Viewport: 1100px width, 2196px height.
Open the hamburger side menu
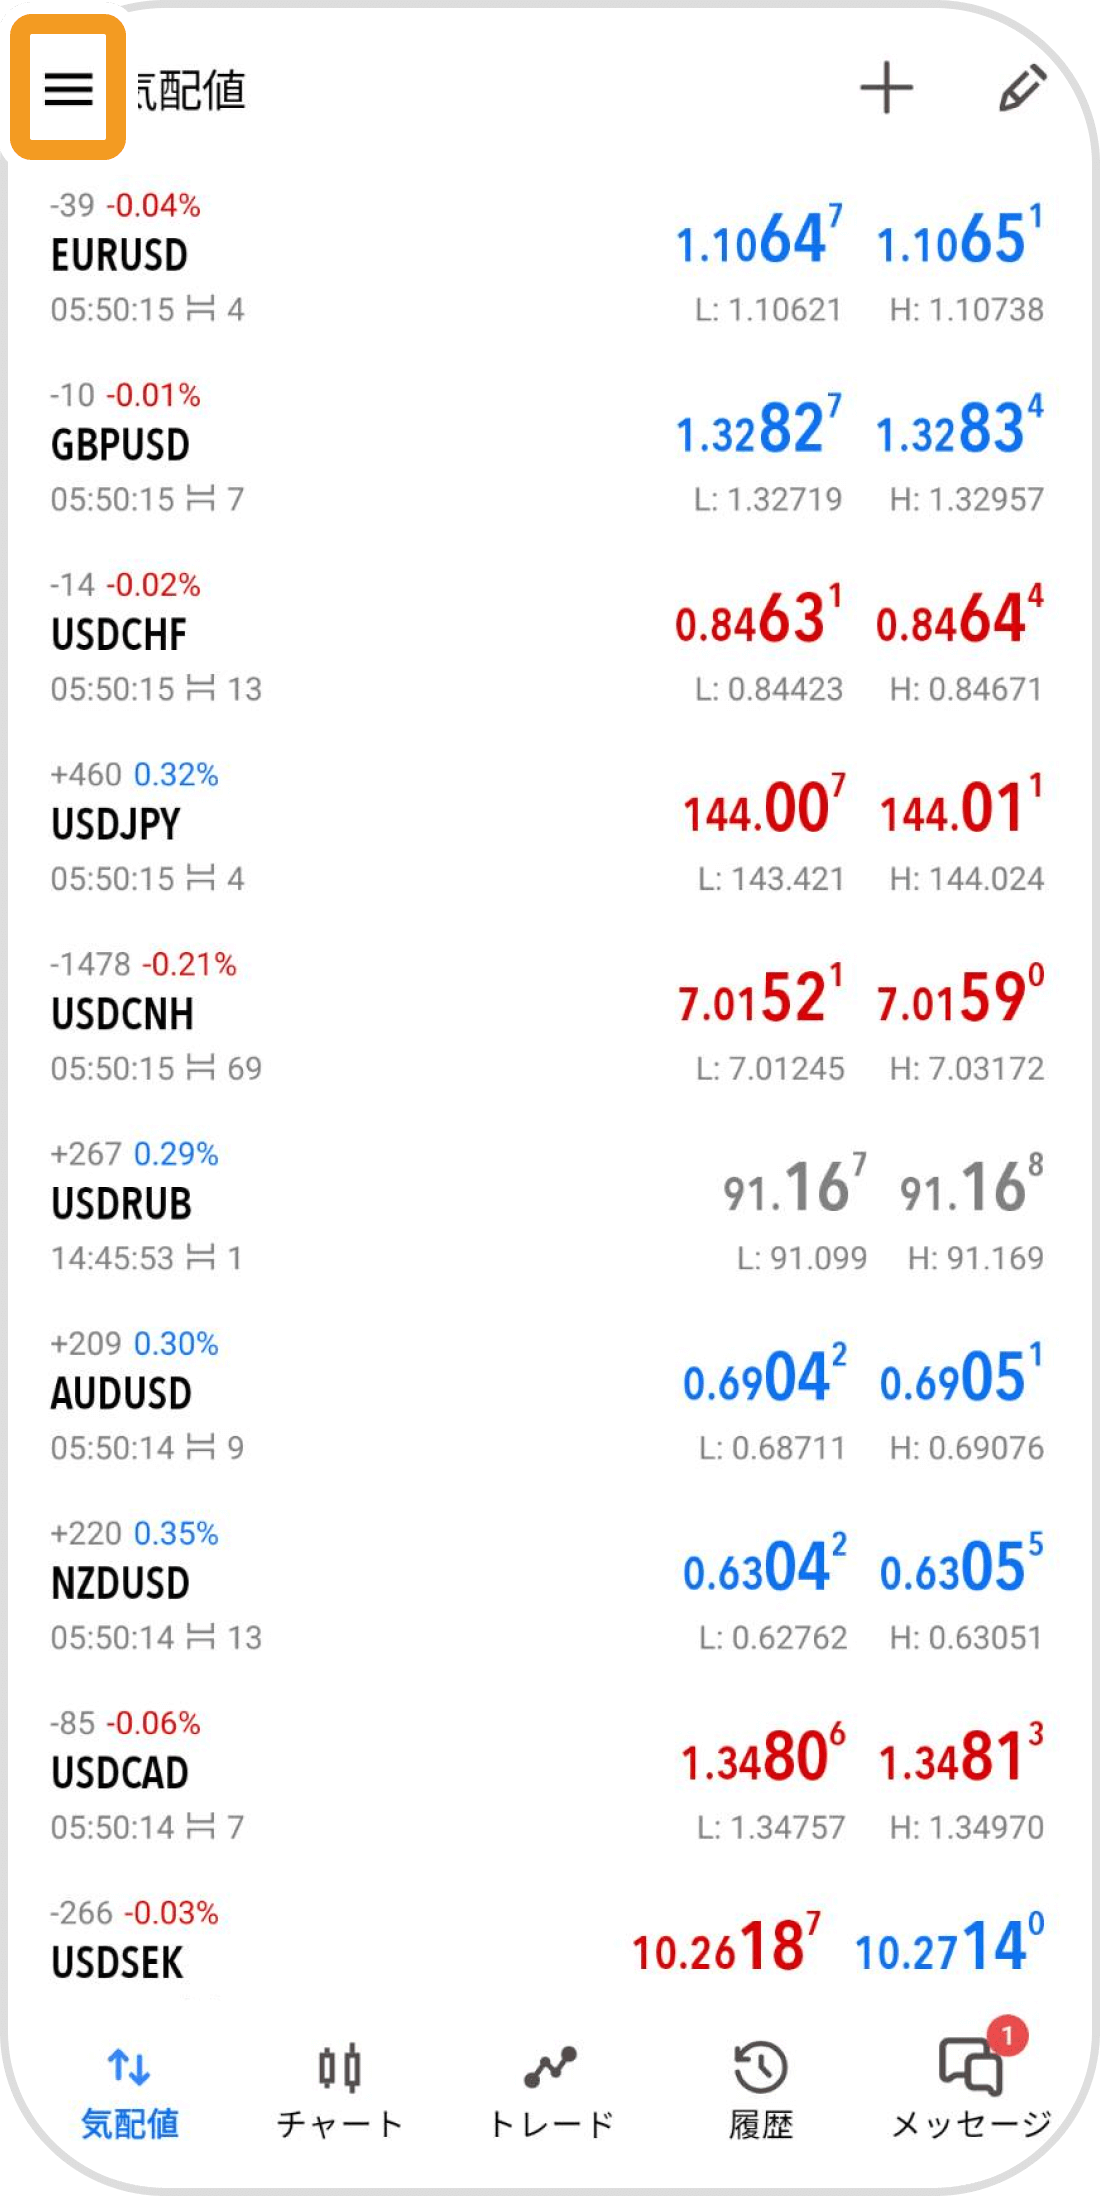point(68,89)
